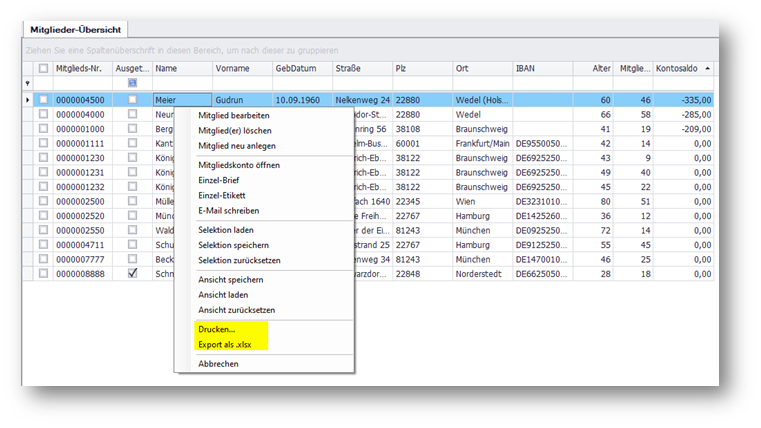
Task: Check the selection box for member 0000001111
Action: point(43,143)
